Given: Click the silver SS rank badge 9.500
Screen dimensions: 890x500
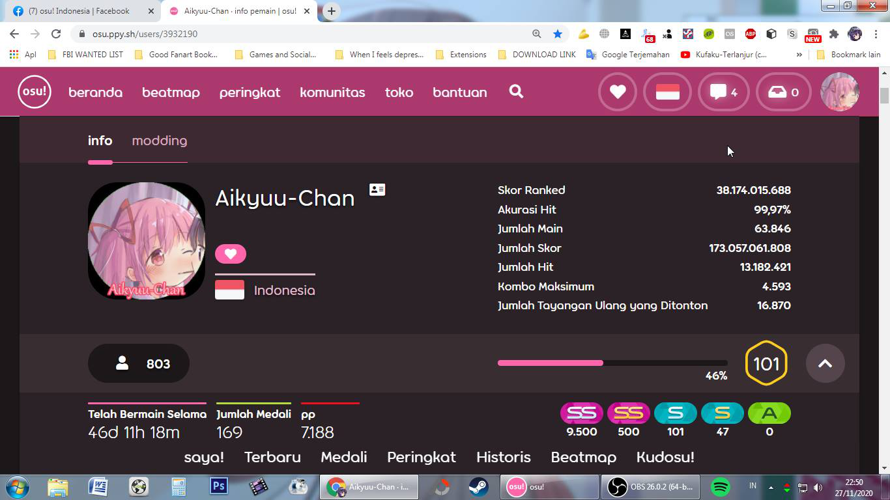Looking at the screenshot, I should pyautogui.click(x=582, y=413).
